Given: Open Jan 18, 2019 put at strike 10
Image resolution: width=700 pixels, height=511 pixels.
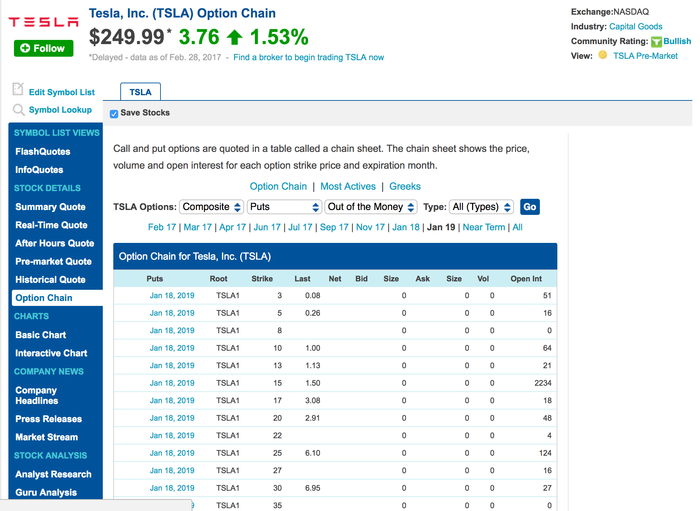Looking at the screenshot, I should (172, 348).
